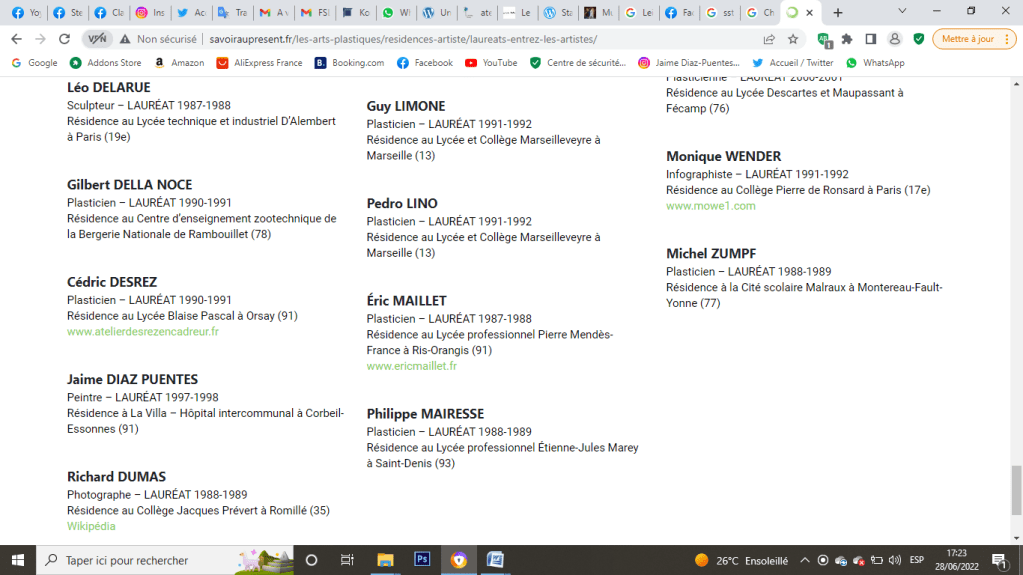
Task: Click the VPN badge in address bar
Action: pos(96,39)
